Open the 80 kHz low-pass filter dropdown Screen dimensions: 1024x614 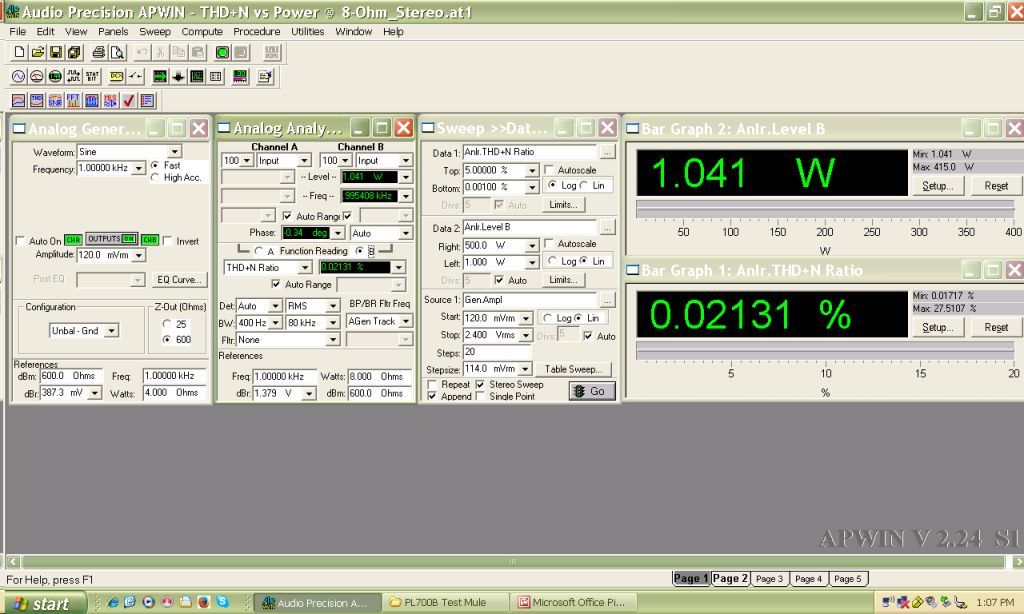333,323
